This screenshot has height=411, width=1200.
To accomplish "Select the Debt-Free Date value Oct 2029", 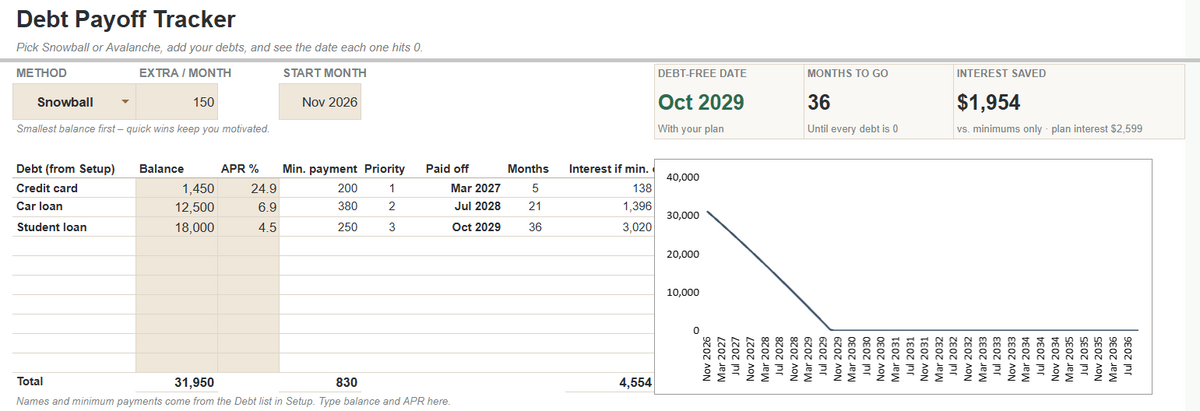I will click(x=700, y=102).
